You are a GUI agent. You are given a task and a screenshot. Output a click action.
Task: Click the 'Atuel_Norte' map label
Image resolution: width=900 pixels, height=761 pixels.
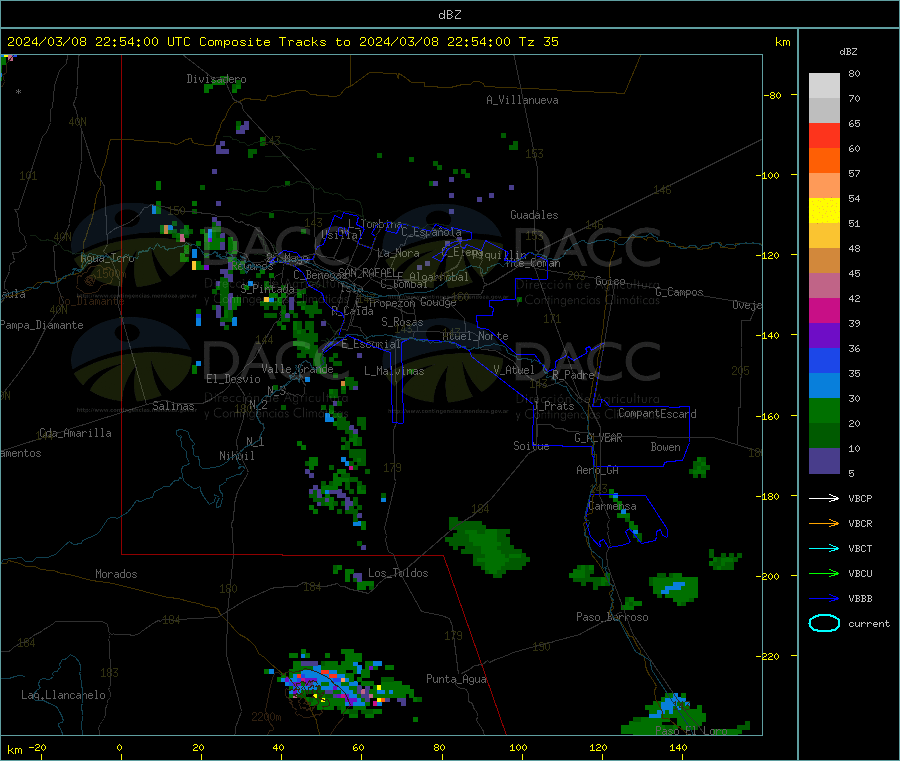475,336
